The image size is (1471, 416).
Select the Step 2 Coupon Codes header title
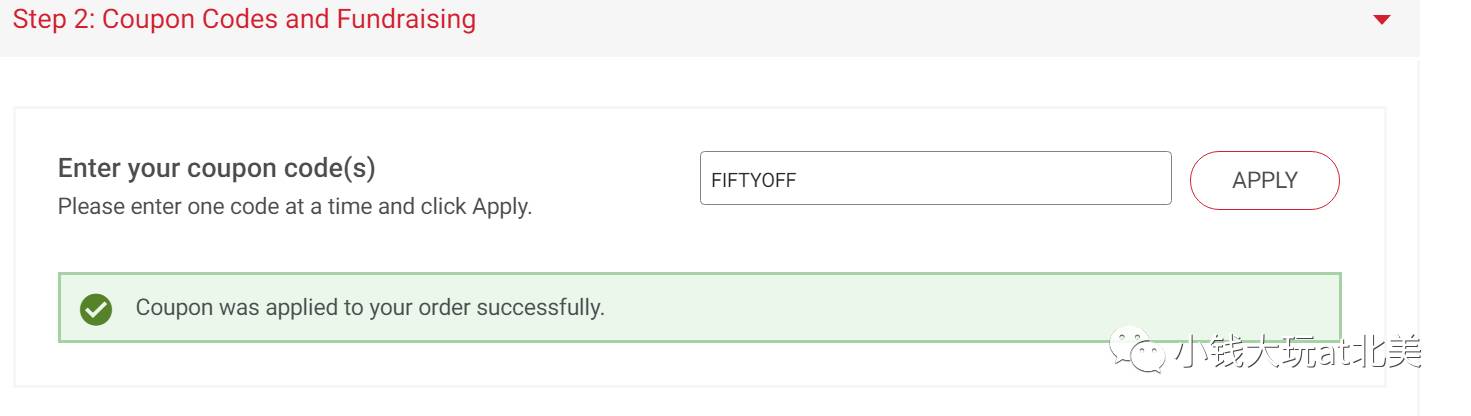point(244,19)
